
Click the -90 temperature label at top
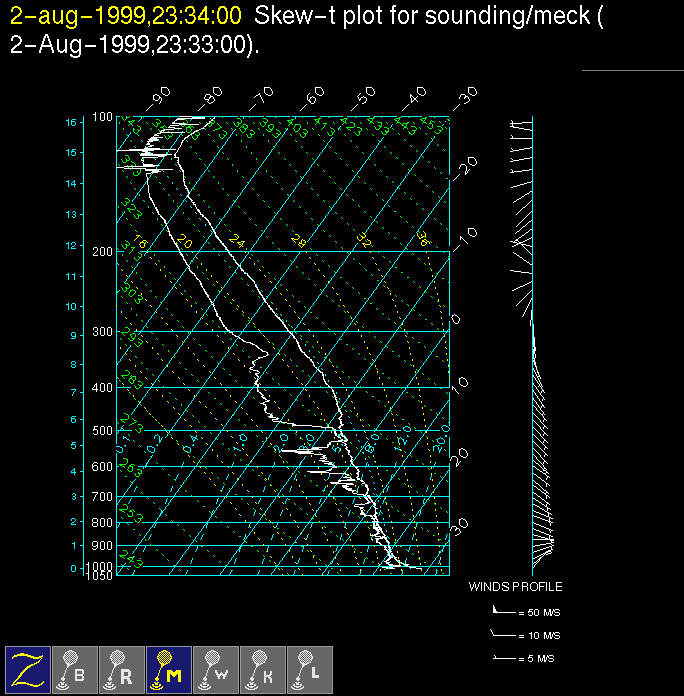tap(160, 97)
